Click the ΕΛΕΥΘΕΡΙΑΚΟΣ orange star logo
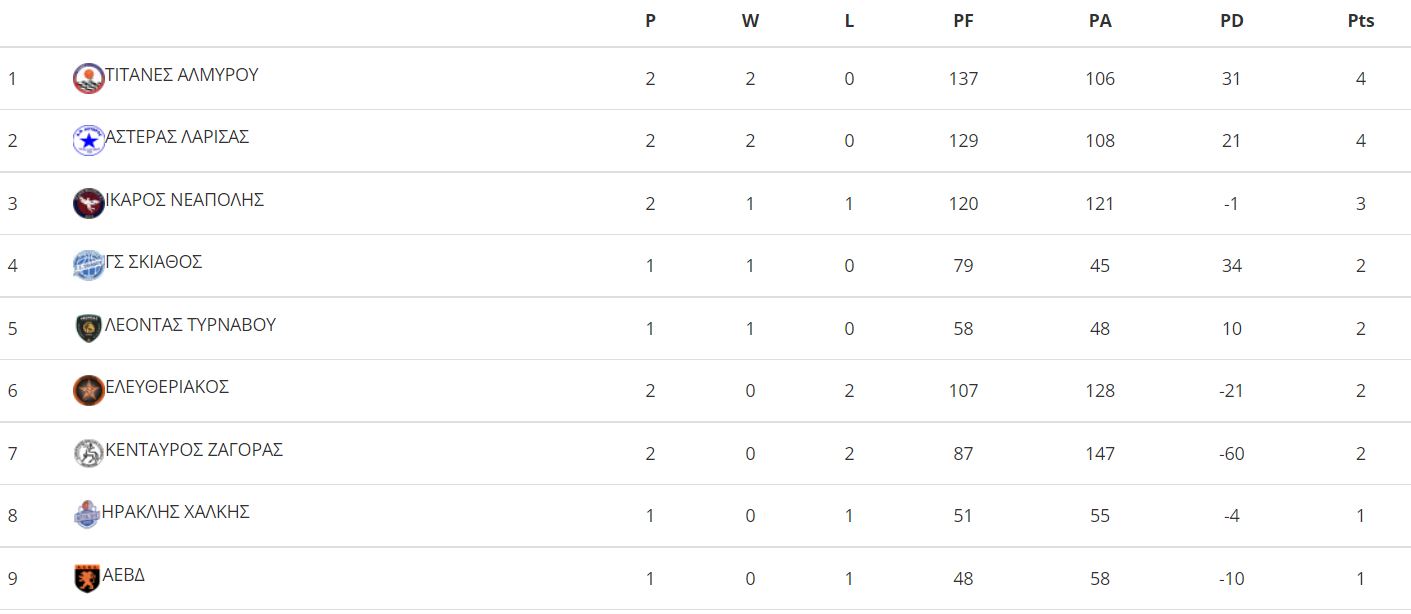The height and width of the screenshot is (614, 1411). click(x=89, y=390)
